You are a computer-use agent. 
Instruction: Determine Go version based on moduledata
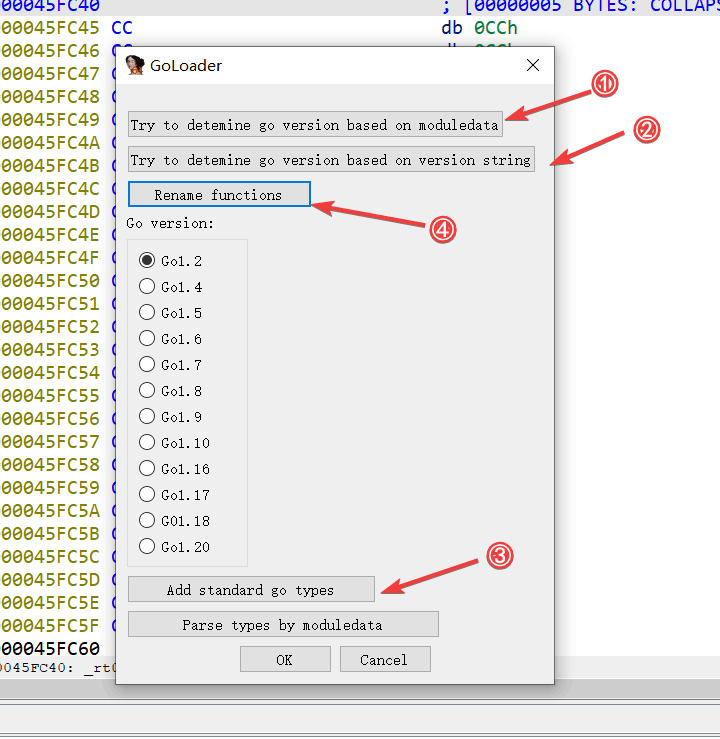[x=315, y=125]
